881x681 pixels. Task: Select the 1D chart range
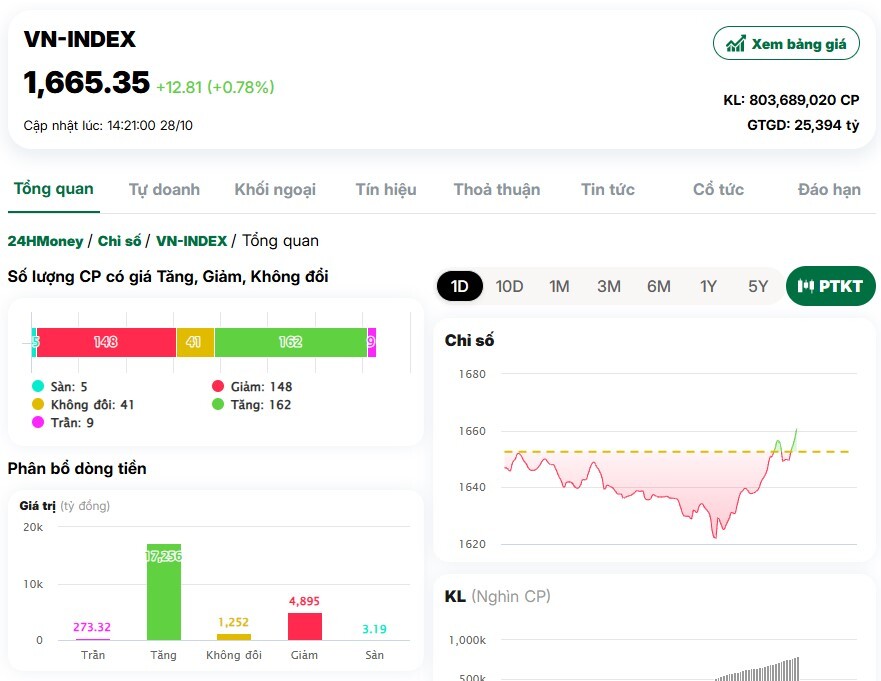[x=460, y=286]
